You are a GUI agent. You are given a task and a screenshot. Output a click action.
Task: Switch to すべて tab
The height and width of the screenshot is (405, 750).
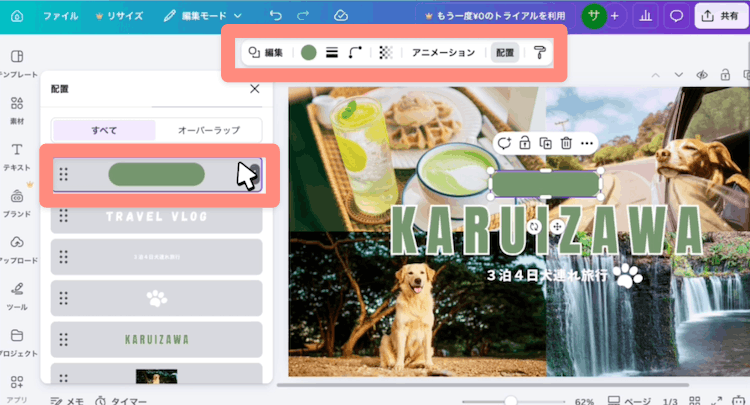click(104, 130)
